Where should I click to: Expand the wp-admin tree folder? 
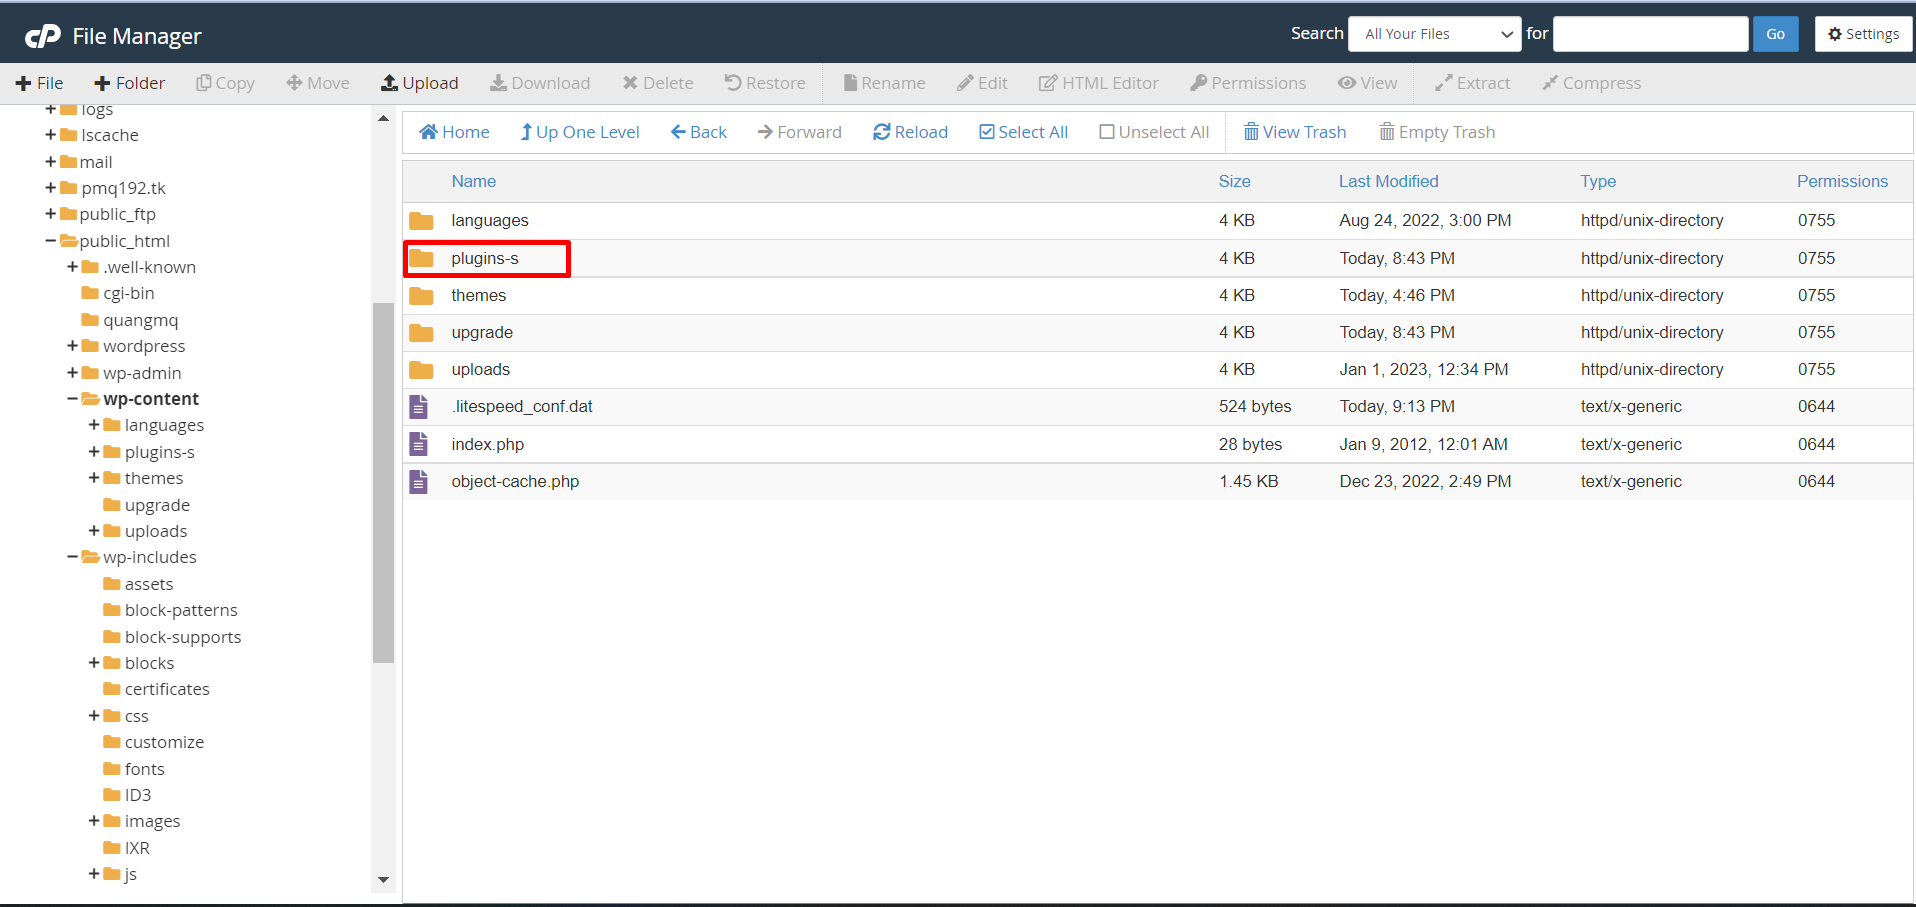point(73,373)
